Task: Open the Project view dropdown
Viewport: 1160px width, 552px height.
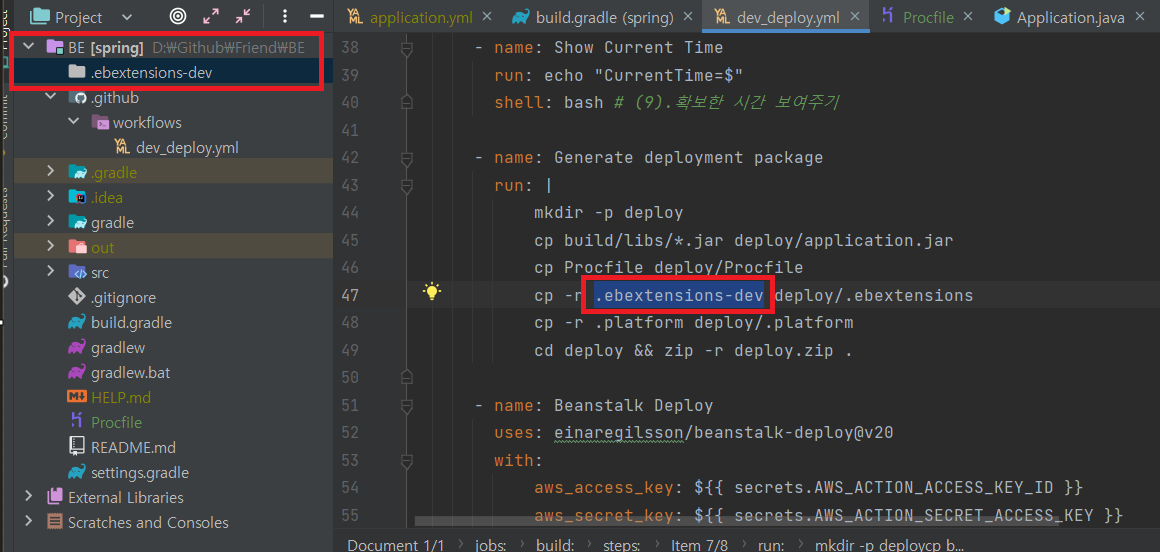Action: [82, 16]
